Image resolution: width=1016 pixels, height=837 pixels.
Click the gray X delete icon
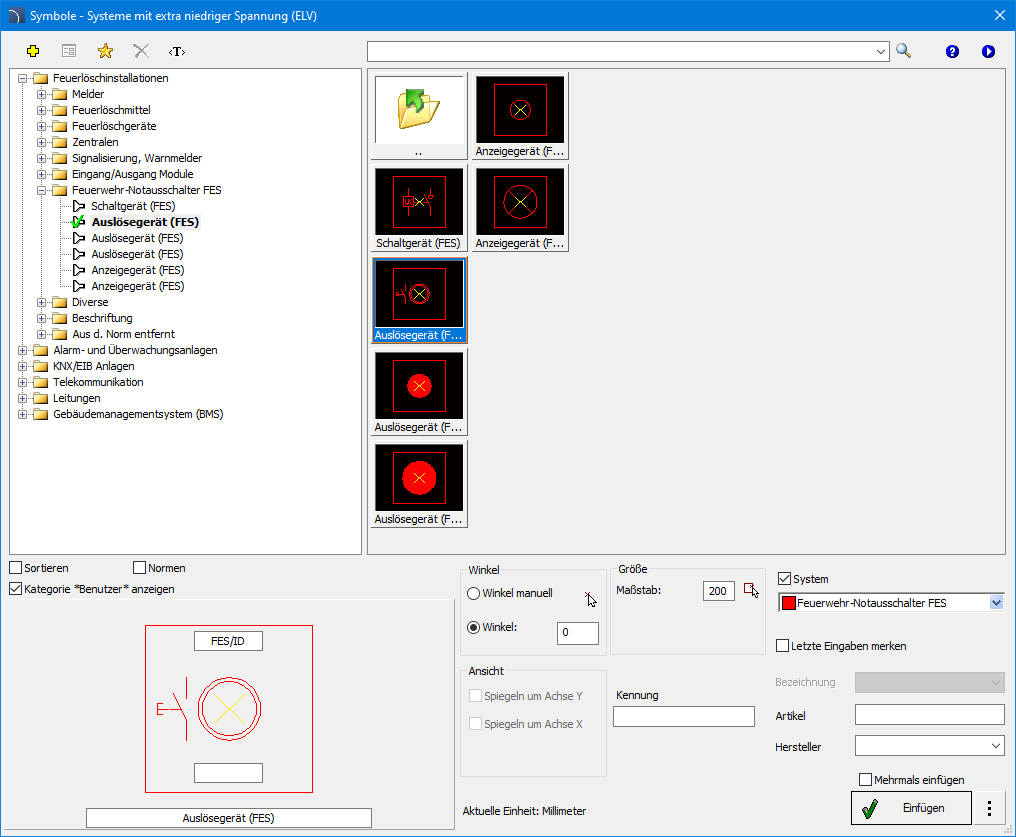[141, 51]
